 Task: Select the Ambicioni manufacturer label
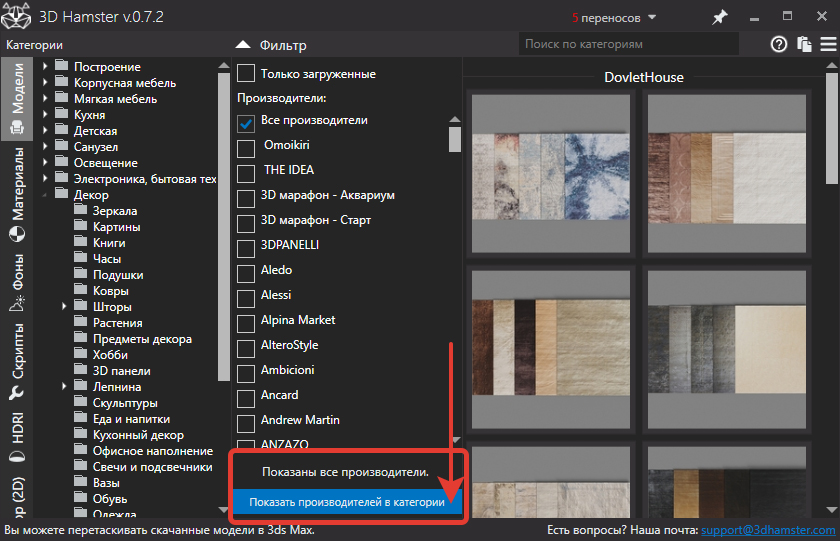[288, 370]
